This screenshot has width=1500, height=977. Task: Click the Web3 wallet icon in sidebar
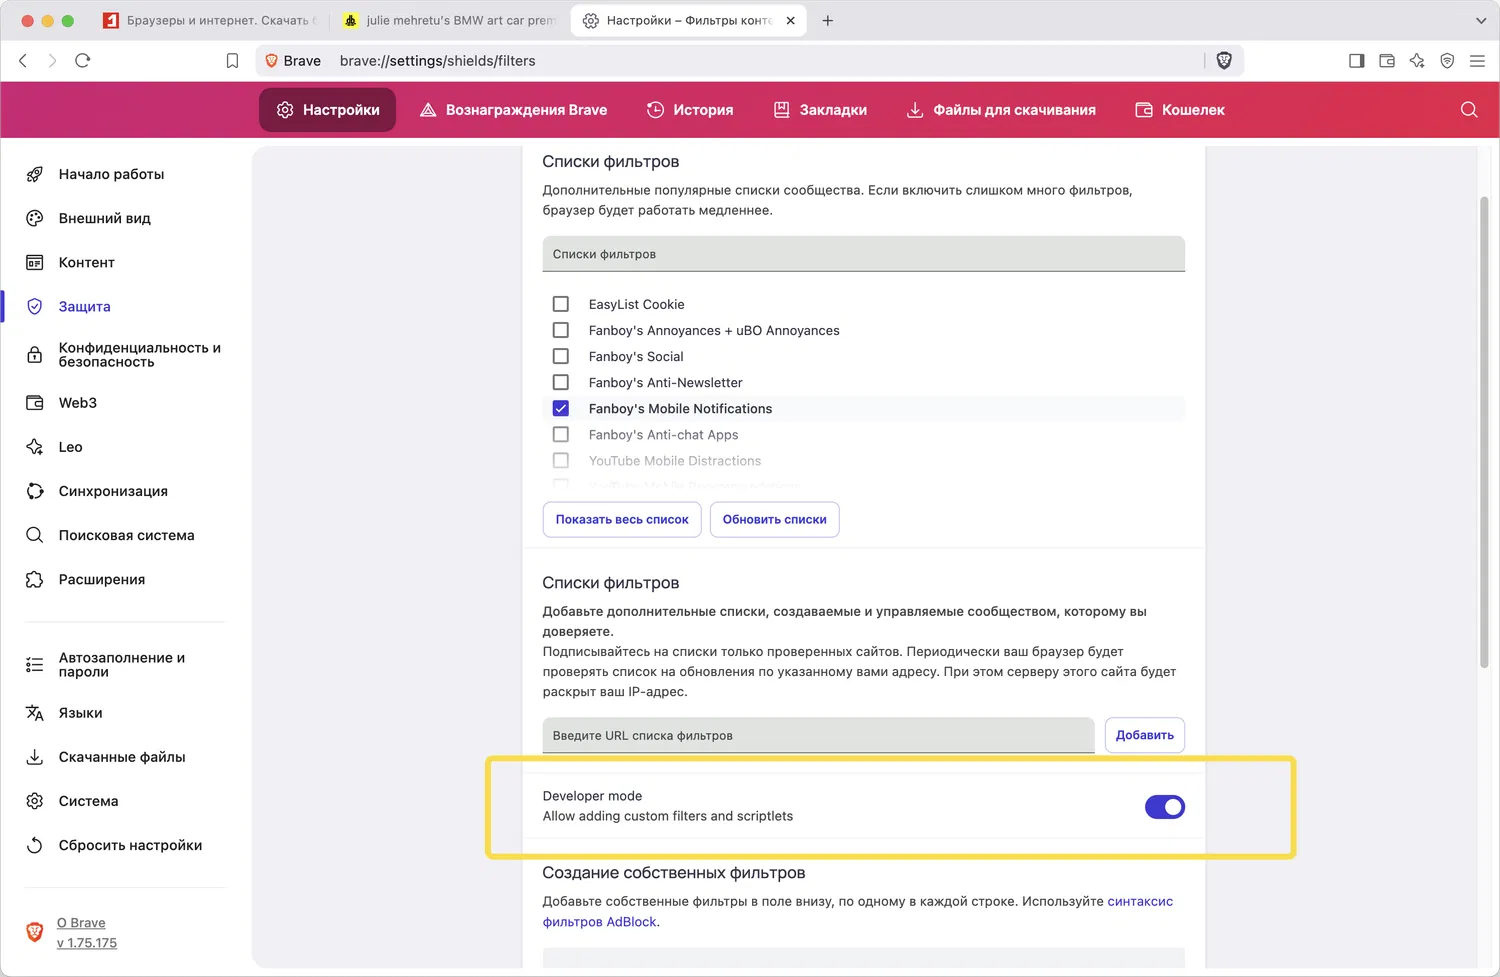click(35, 403)
